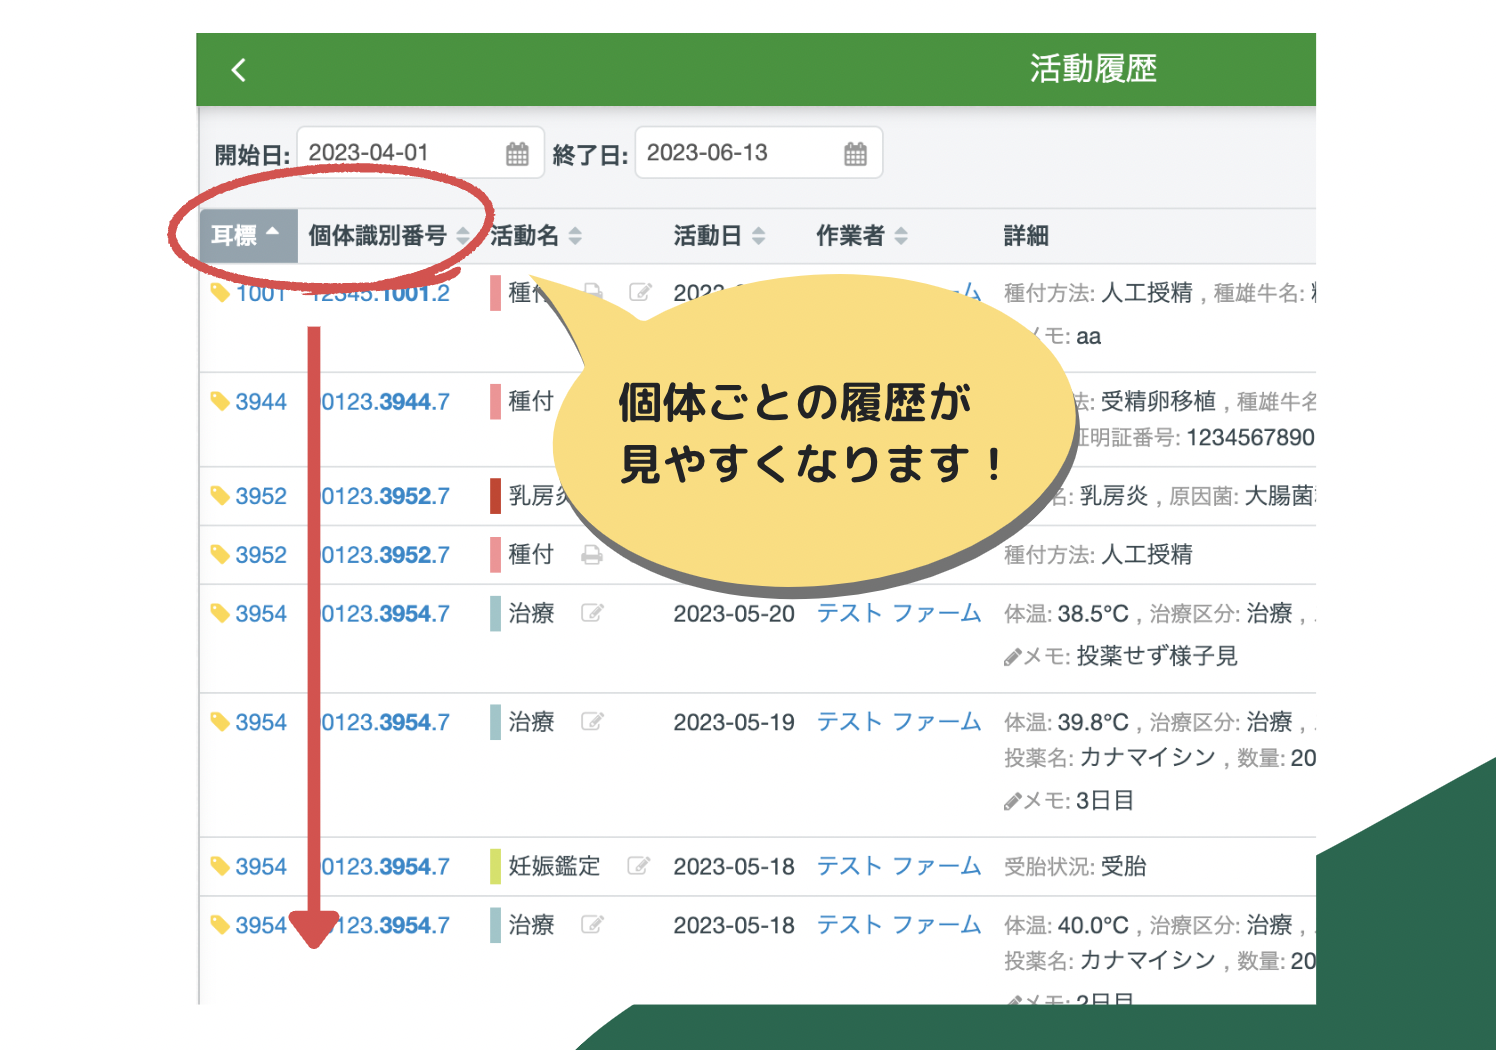Edit the 2023-05-19 治療 record
The height and width of the screenshot is (1050, 1496).
[x=592, y=722]
